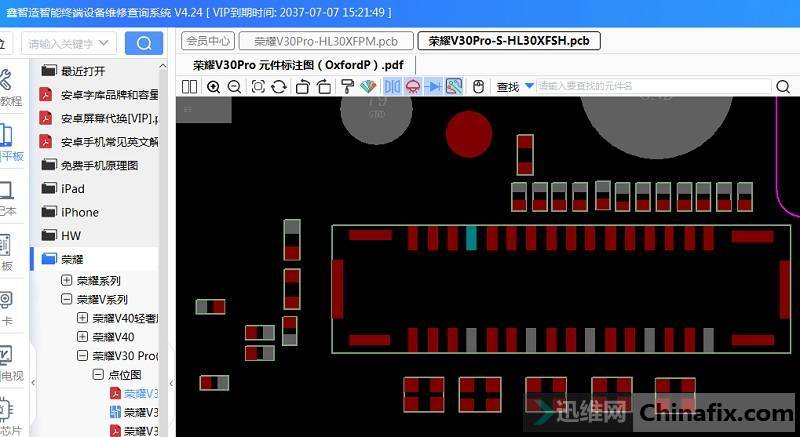Click the refresh/rotate arrows icon

coord(279,87)
